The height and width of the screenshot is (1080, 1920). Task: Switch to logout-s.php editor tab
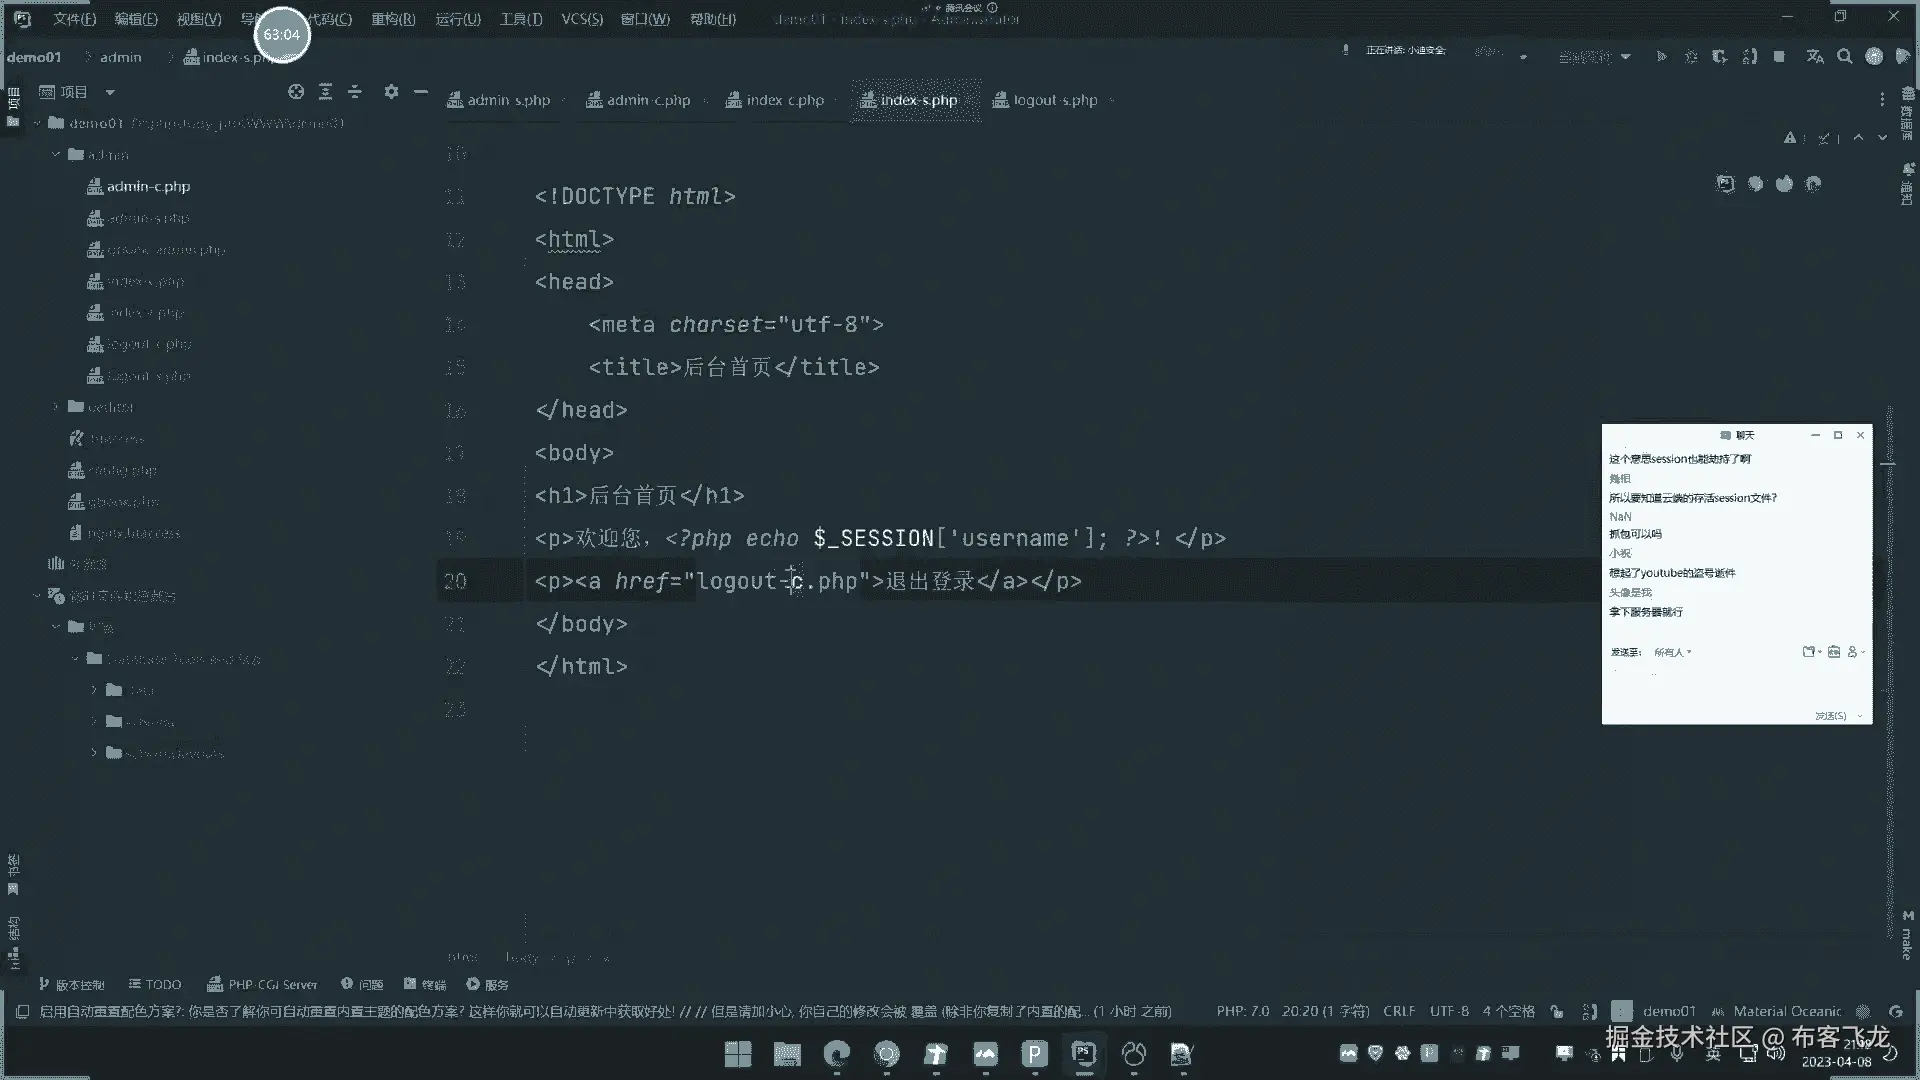1054,100
